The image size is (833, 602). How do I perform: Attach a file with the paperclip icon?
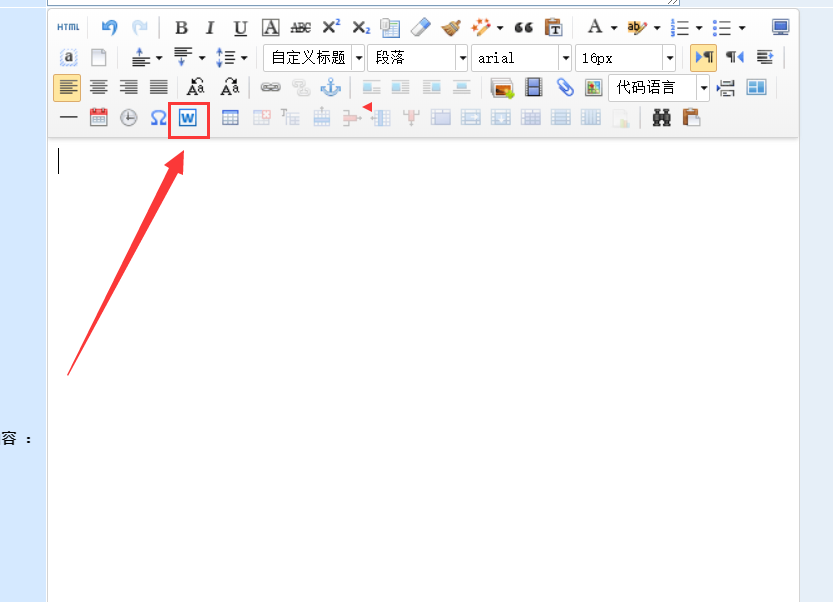coord(565,88)
